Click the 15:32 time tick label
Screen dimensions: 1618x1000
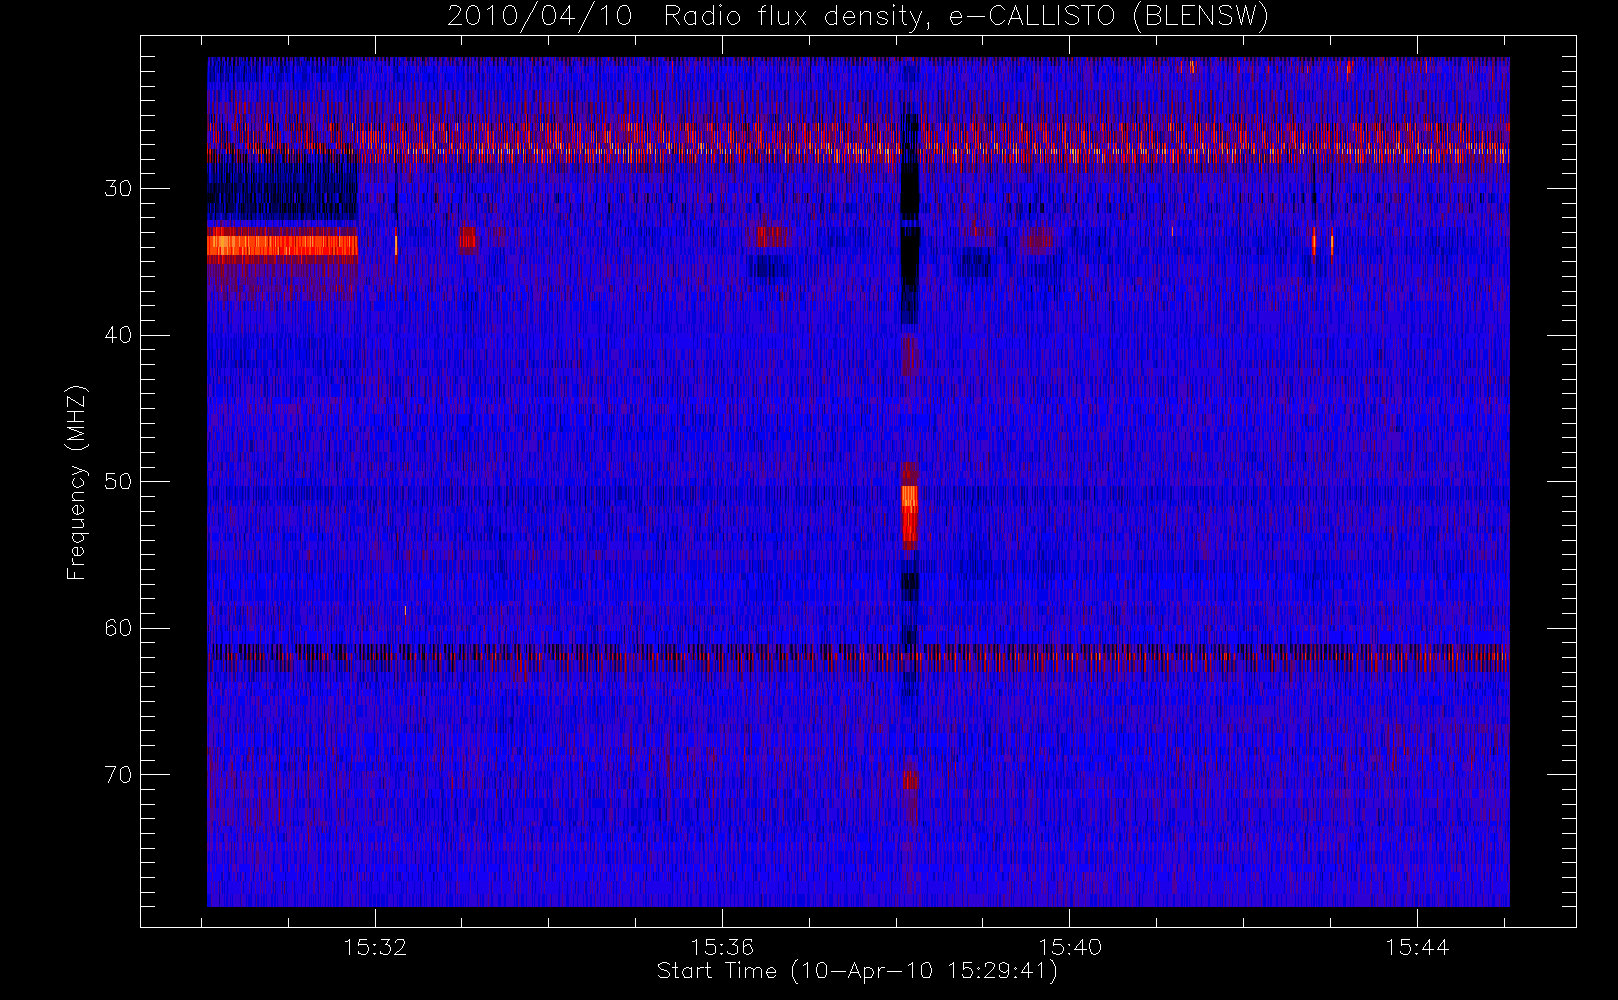pos(375,947)
